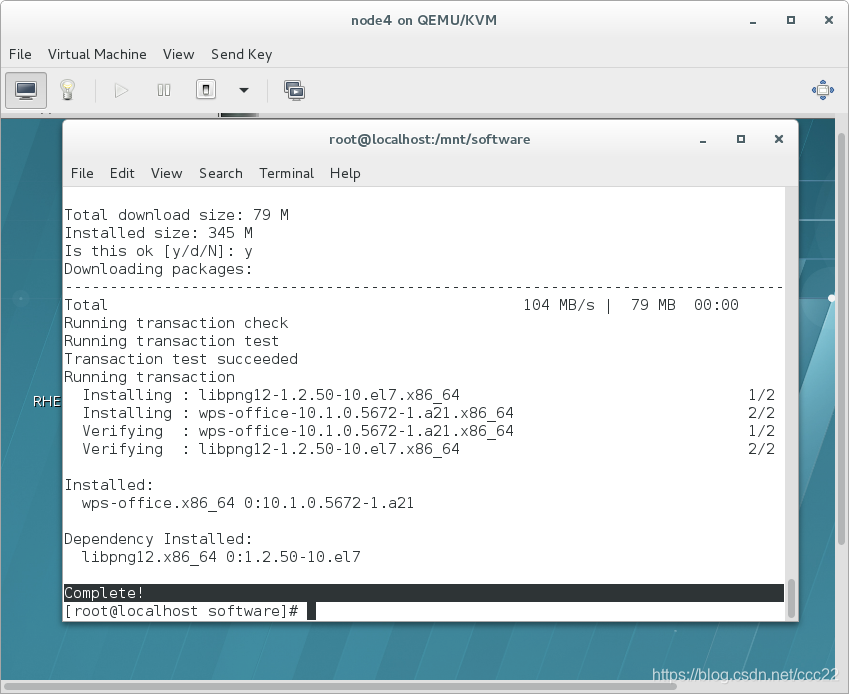Power on the virtual machine play icon
The image size is (849, 694).
[x=121, y=90]
